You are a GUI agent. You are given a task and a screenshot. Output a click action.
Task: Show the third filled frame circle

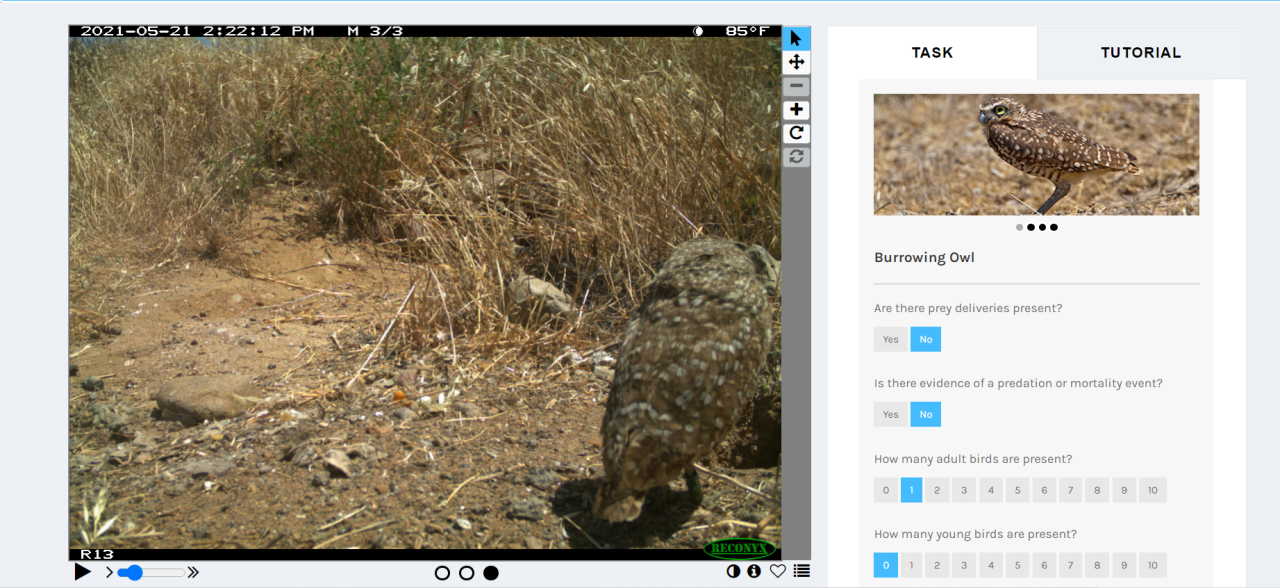(x=491, y=573)
